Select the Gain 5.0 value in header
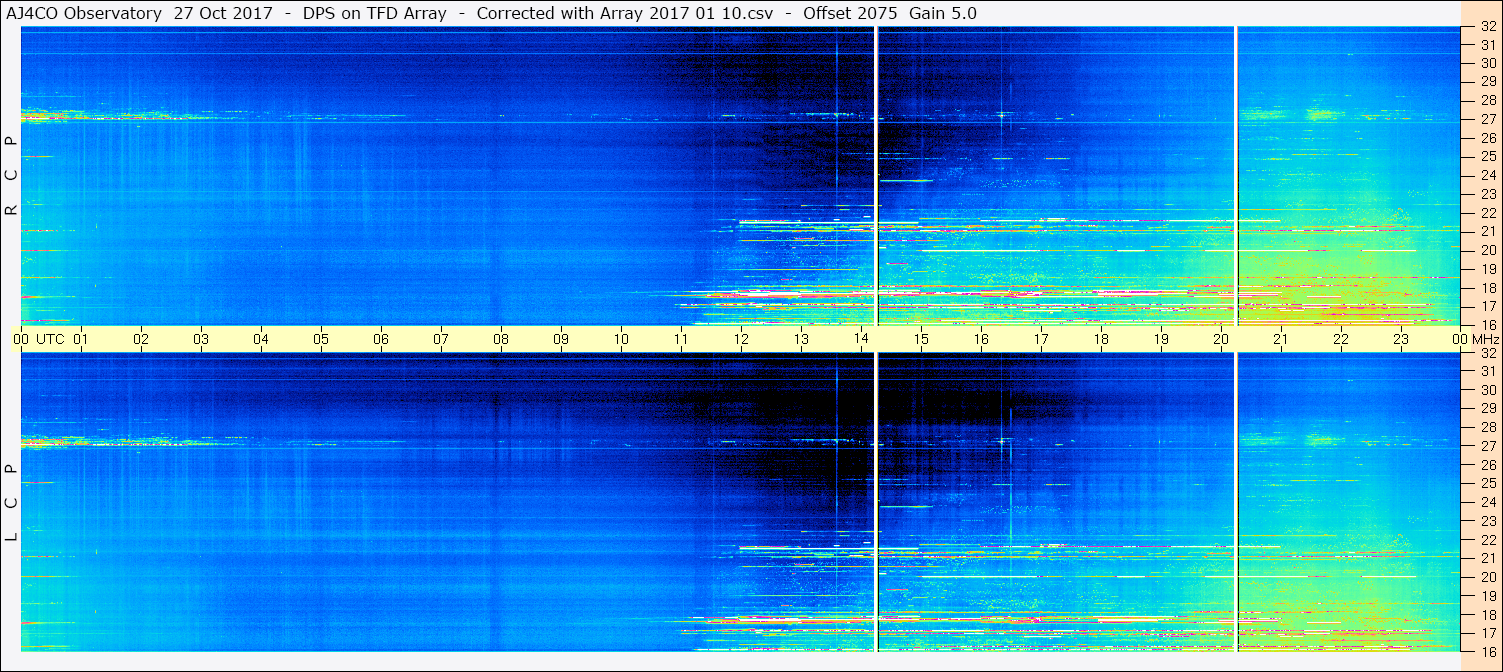The image size is (1503, 672). coord(943,13)
